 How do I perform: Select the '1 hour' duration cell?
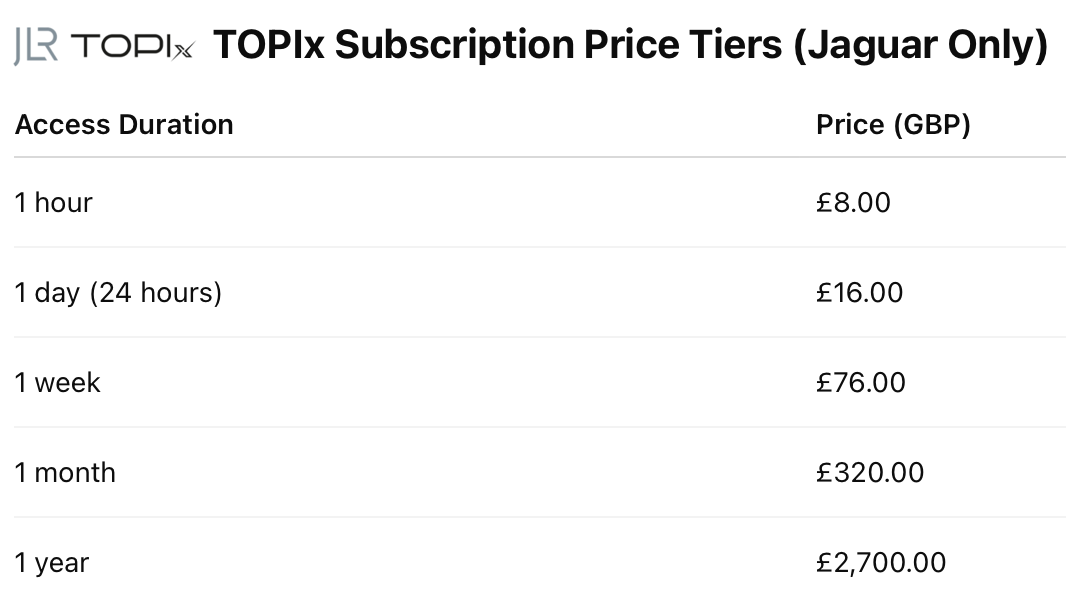54,203
